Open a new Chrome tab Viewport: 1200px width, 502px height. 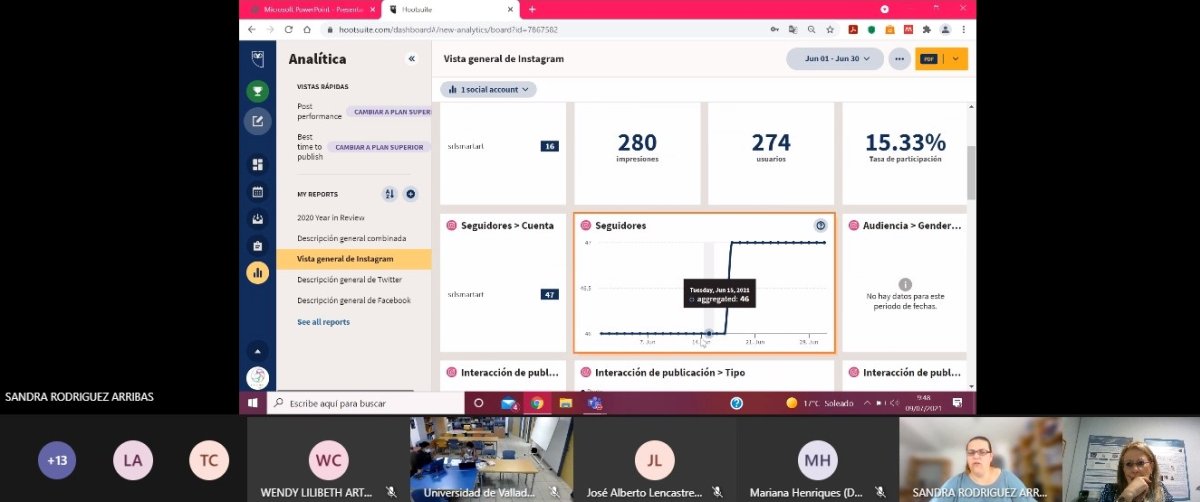pos(532,9)
